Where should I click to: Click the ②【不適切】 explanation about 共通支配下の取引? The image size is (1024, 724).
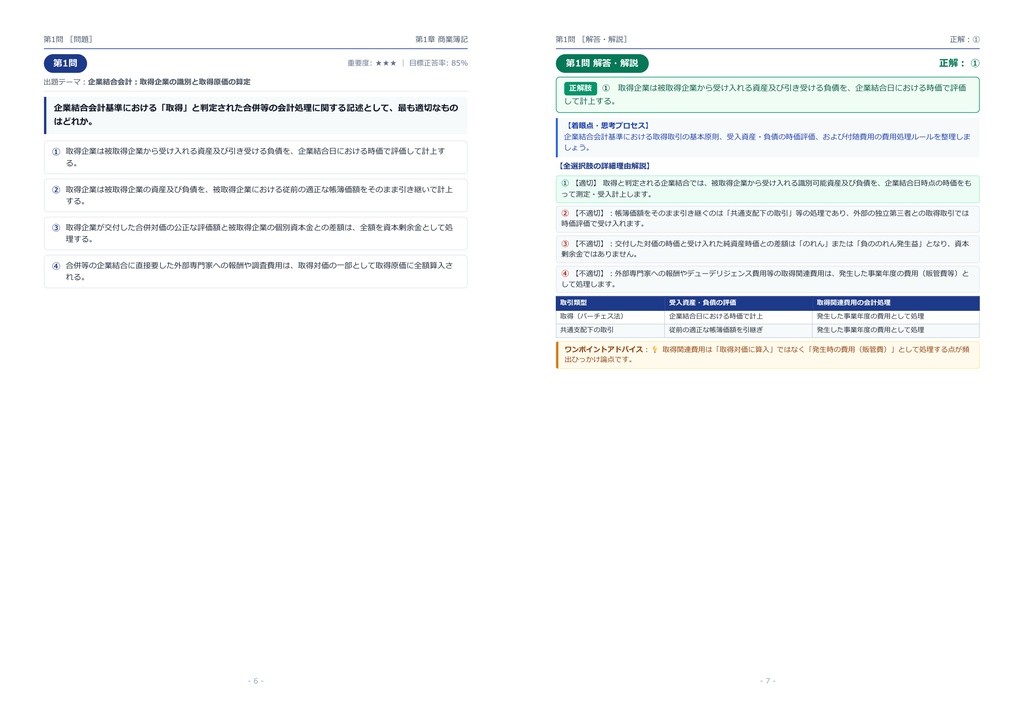coord(767,218)
